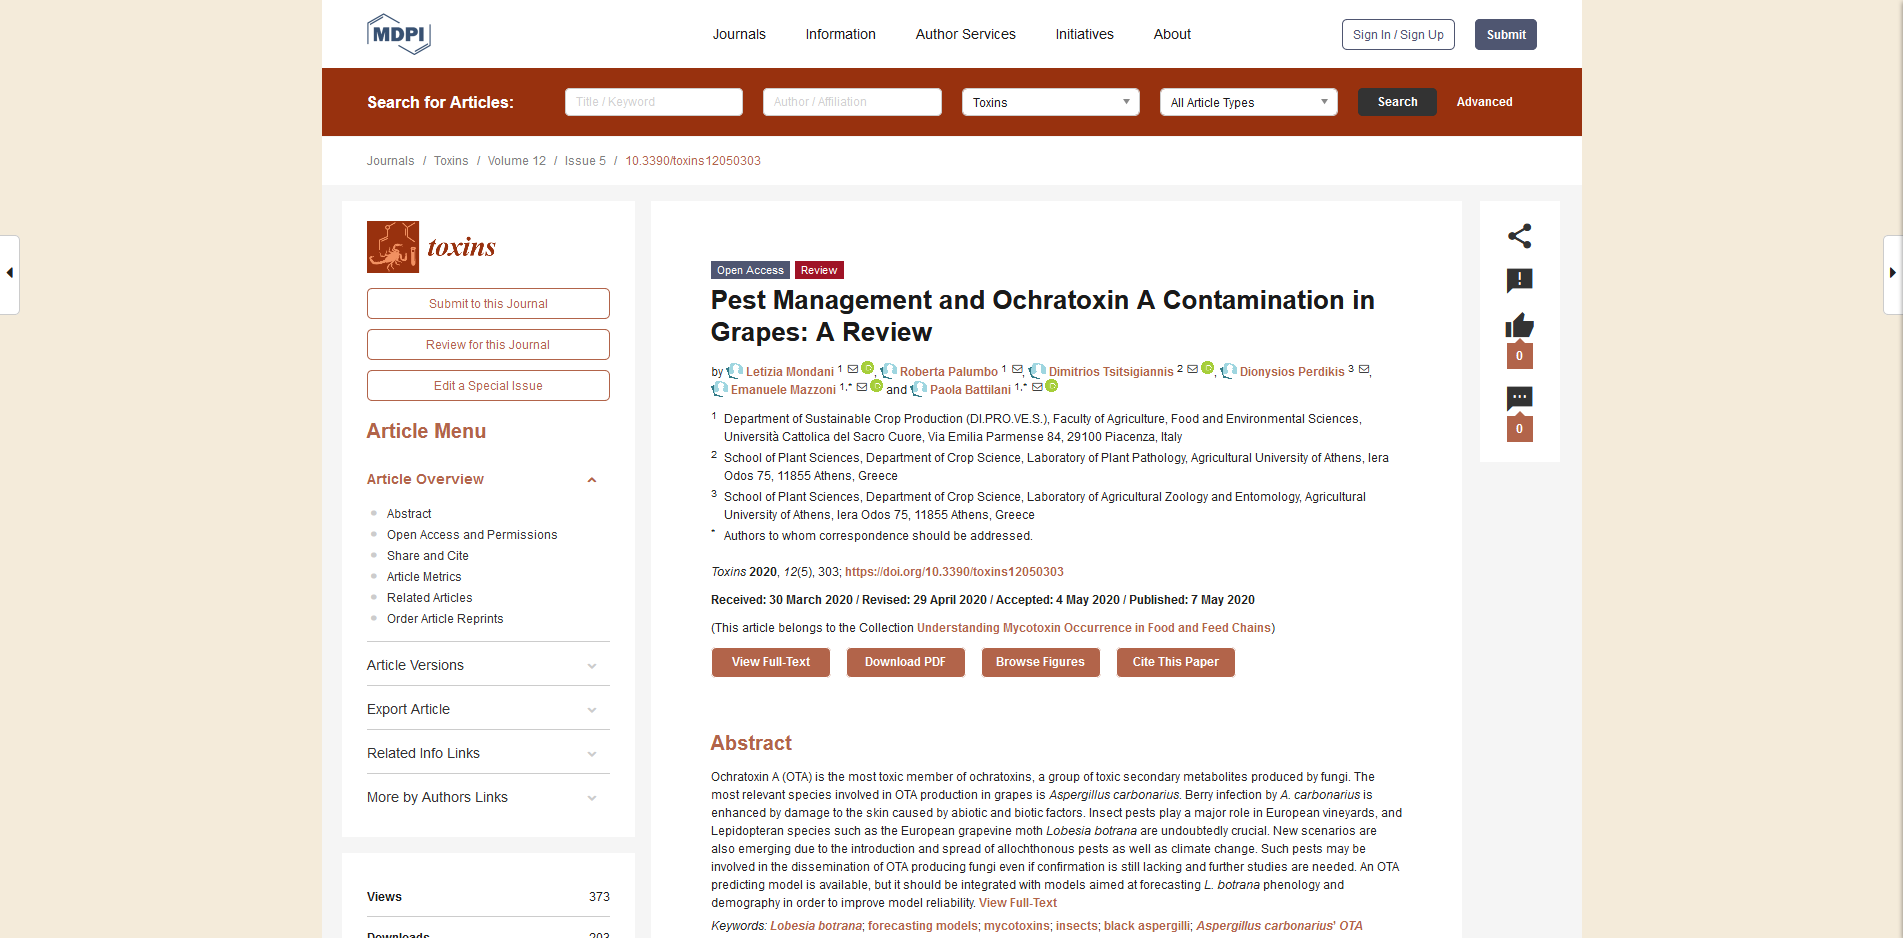Click the Download PDF button
1903x938 pixels.
coord(905,662)
